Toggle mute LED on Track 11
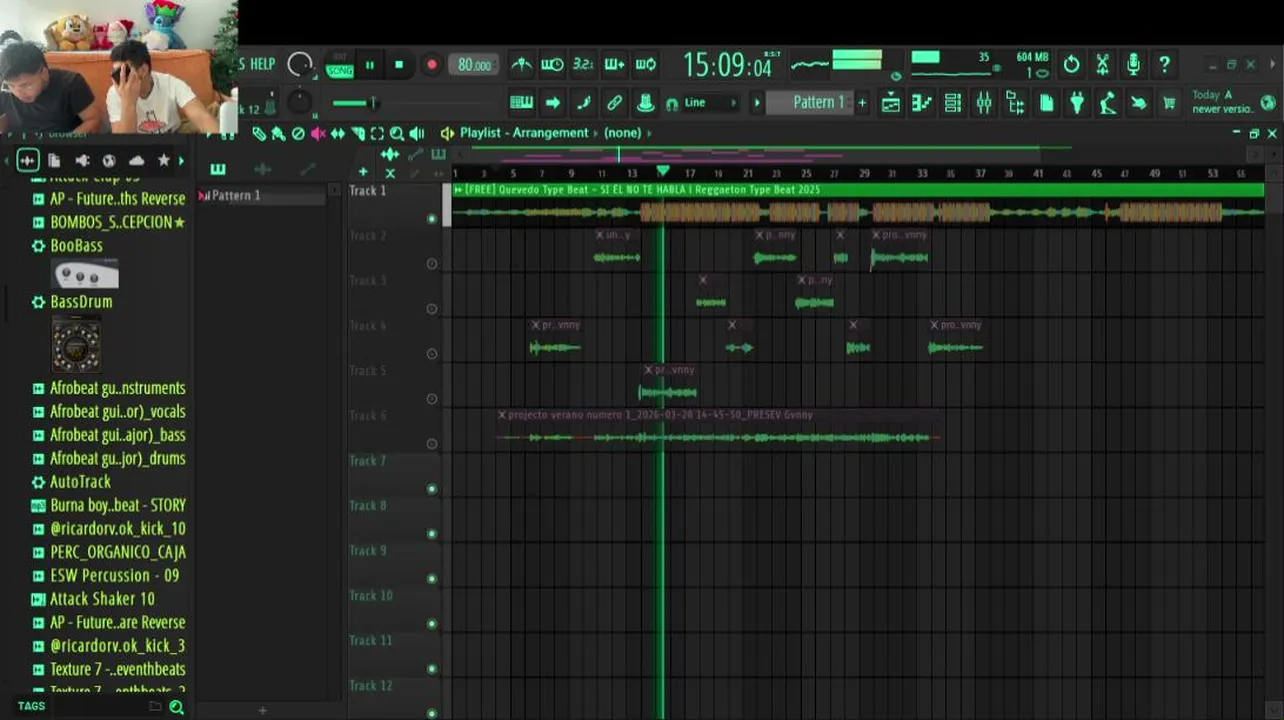Screen dimensions: 1284x720 click(x=432, y=669)
